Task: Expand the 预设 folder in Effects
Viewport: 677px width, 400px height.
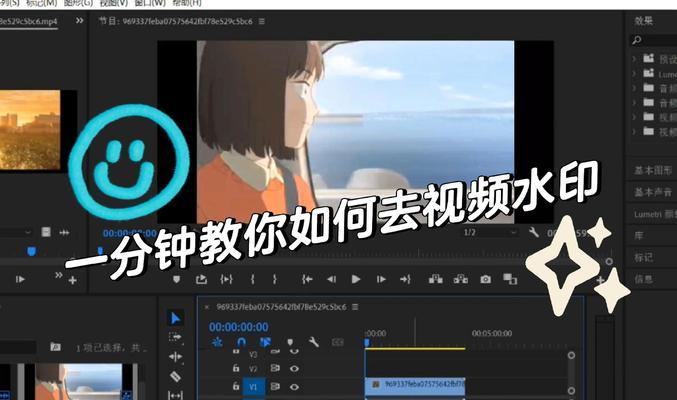Action: coord(634,59)
